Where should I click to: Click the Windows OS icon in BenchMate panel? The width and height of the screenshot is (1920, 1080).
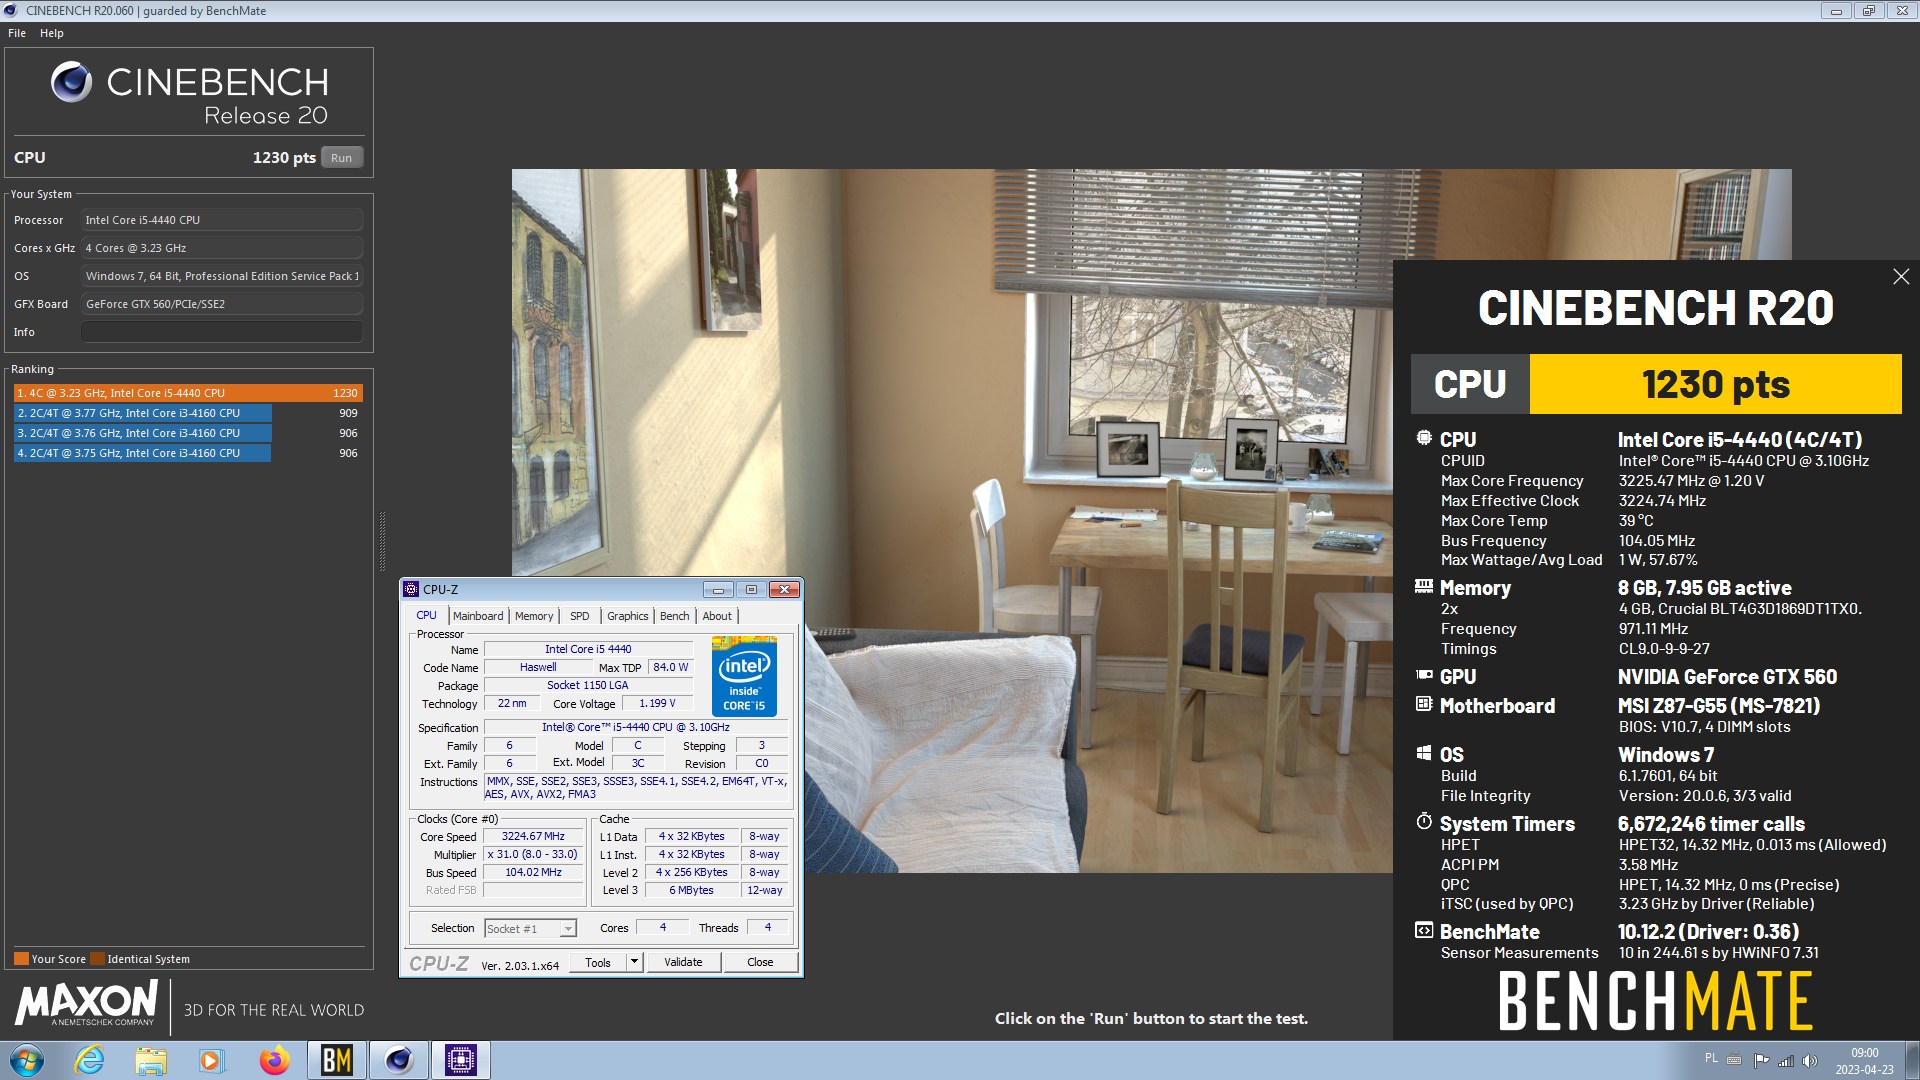point(1424,753)
